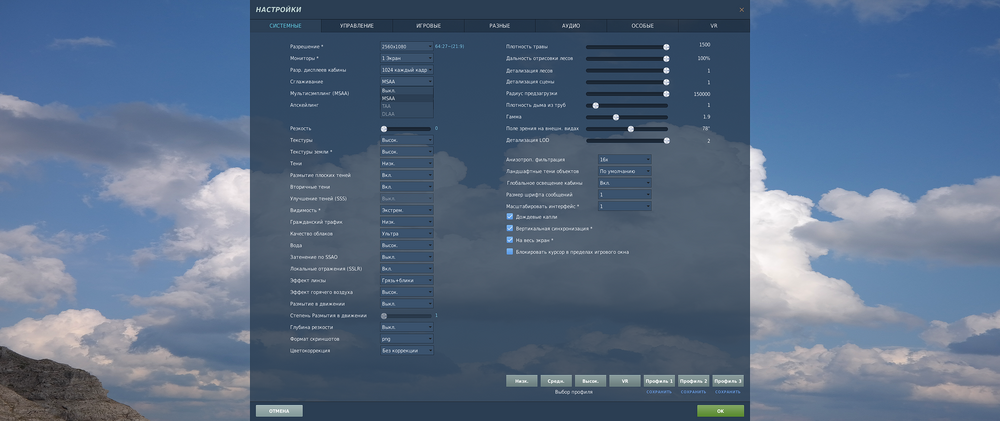
Task: Expand Размер шрифта сообщений dropdown
Action: coord(624,195)
